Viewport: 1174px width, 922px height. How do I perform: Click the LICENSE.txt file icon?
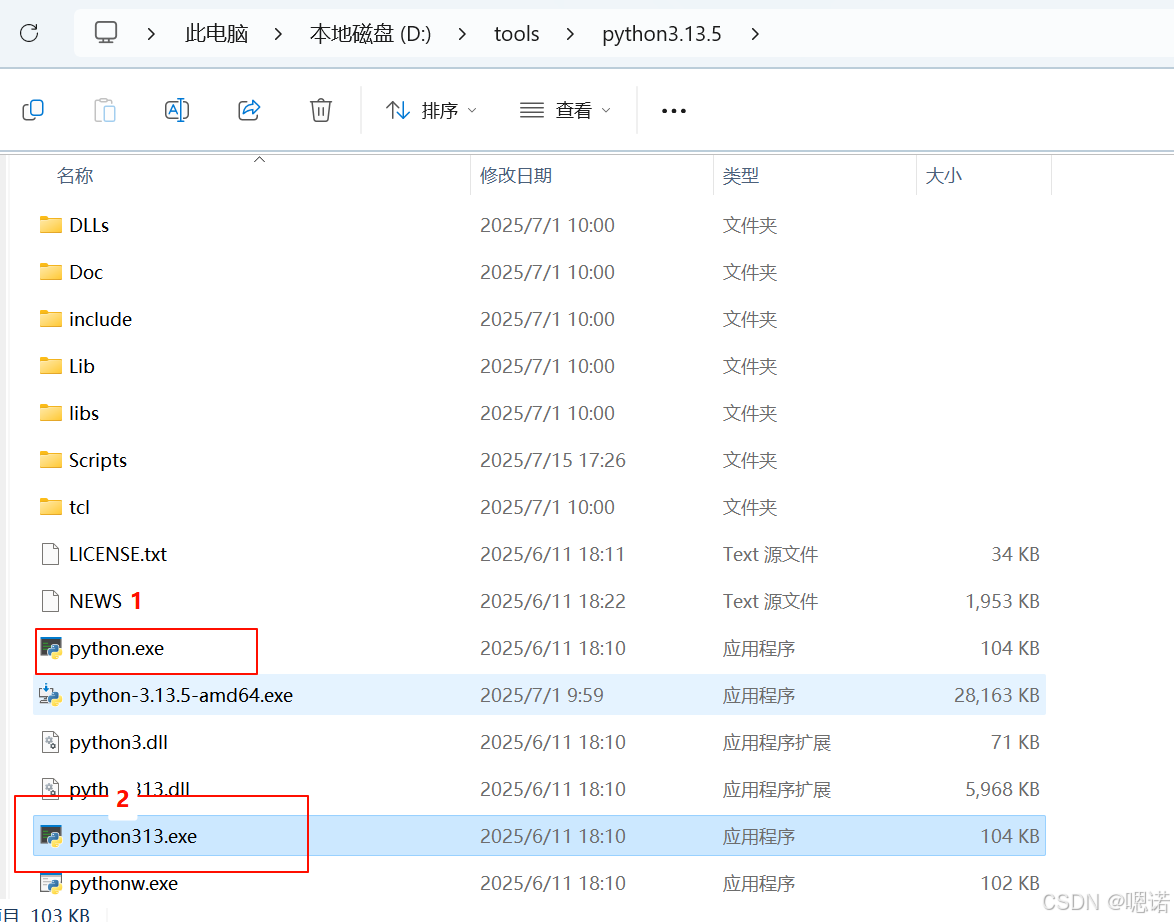(x=50, y=554)
